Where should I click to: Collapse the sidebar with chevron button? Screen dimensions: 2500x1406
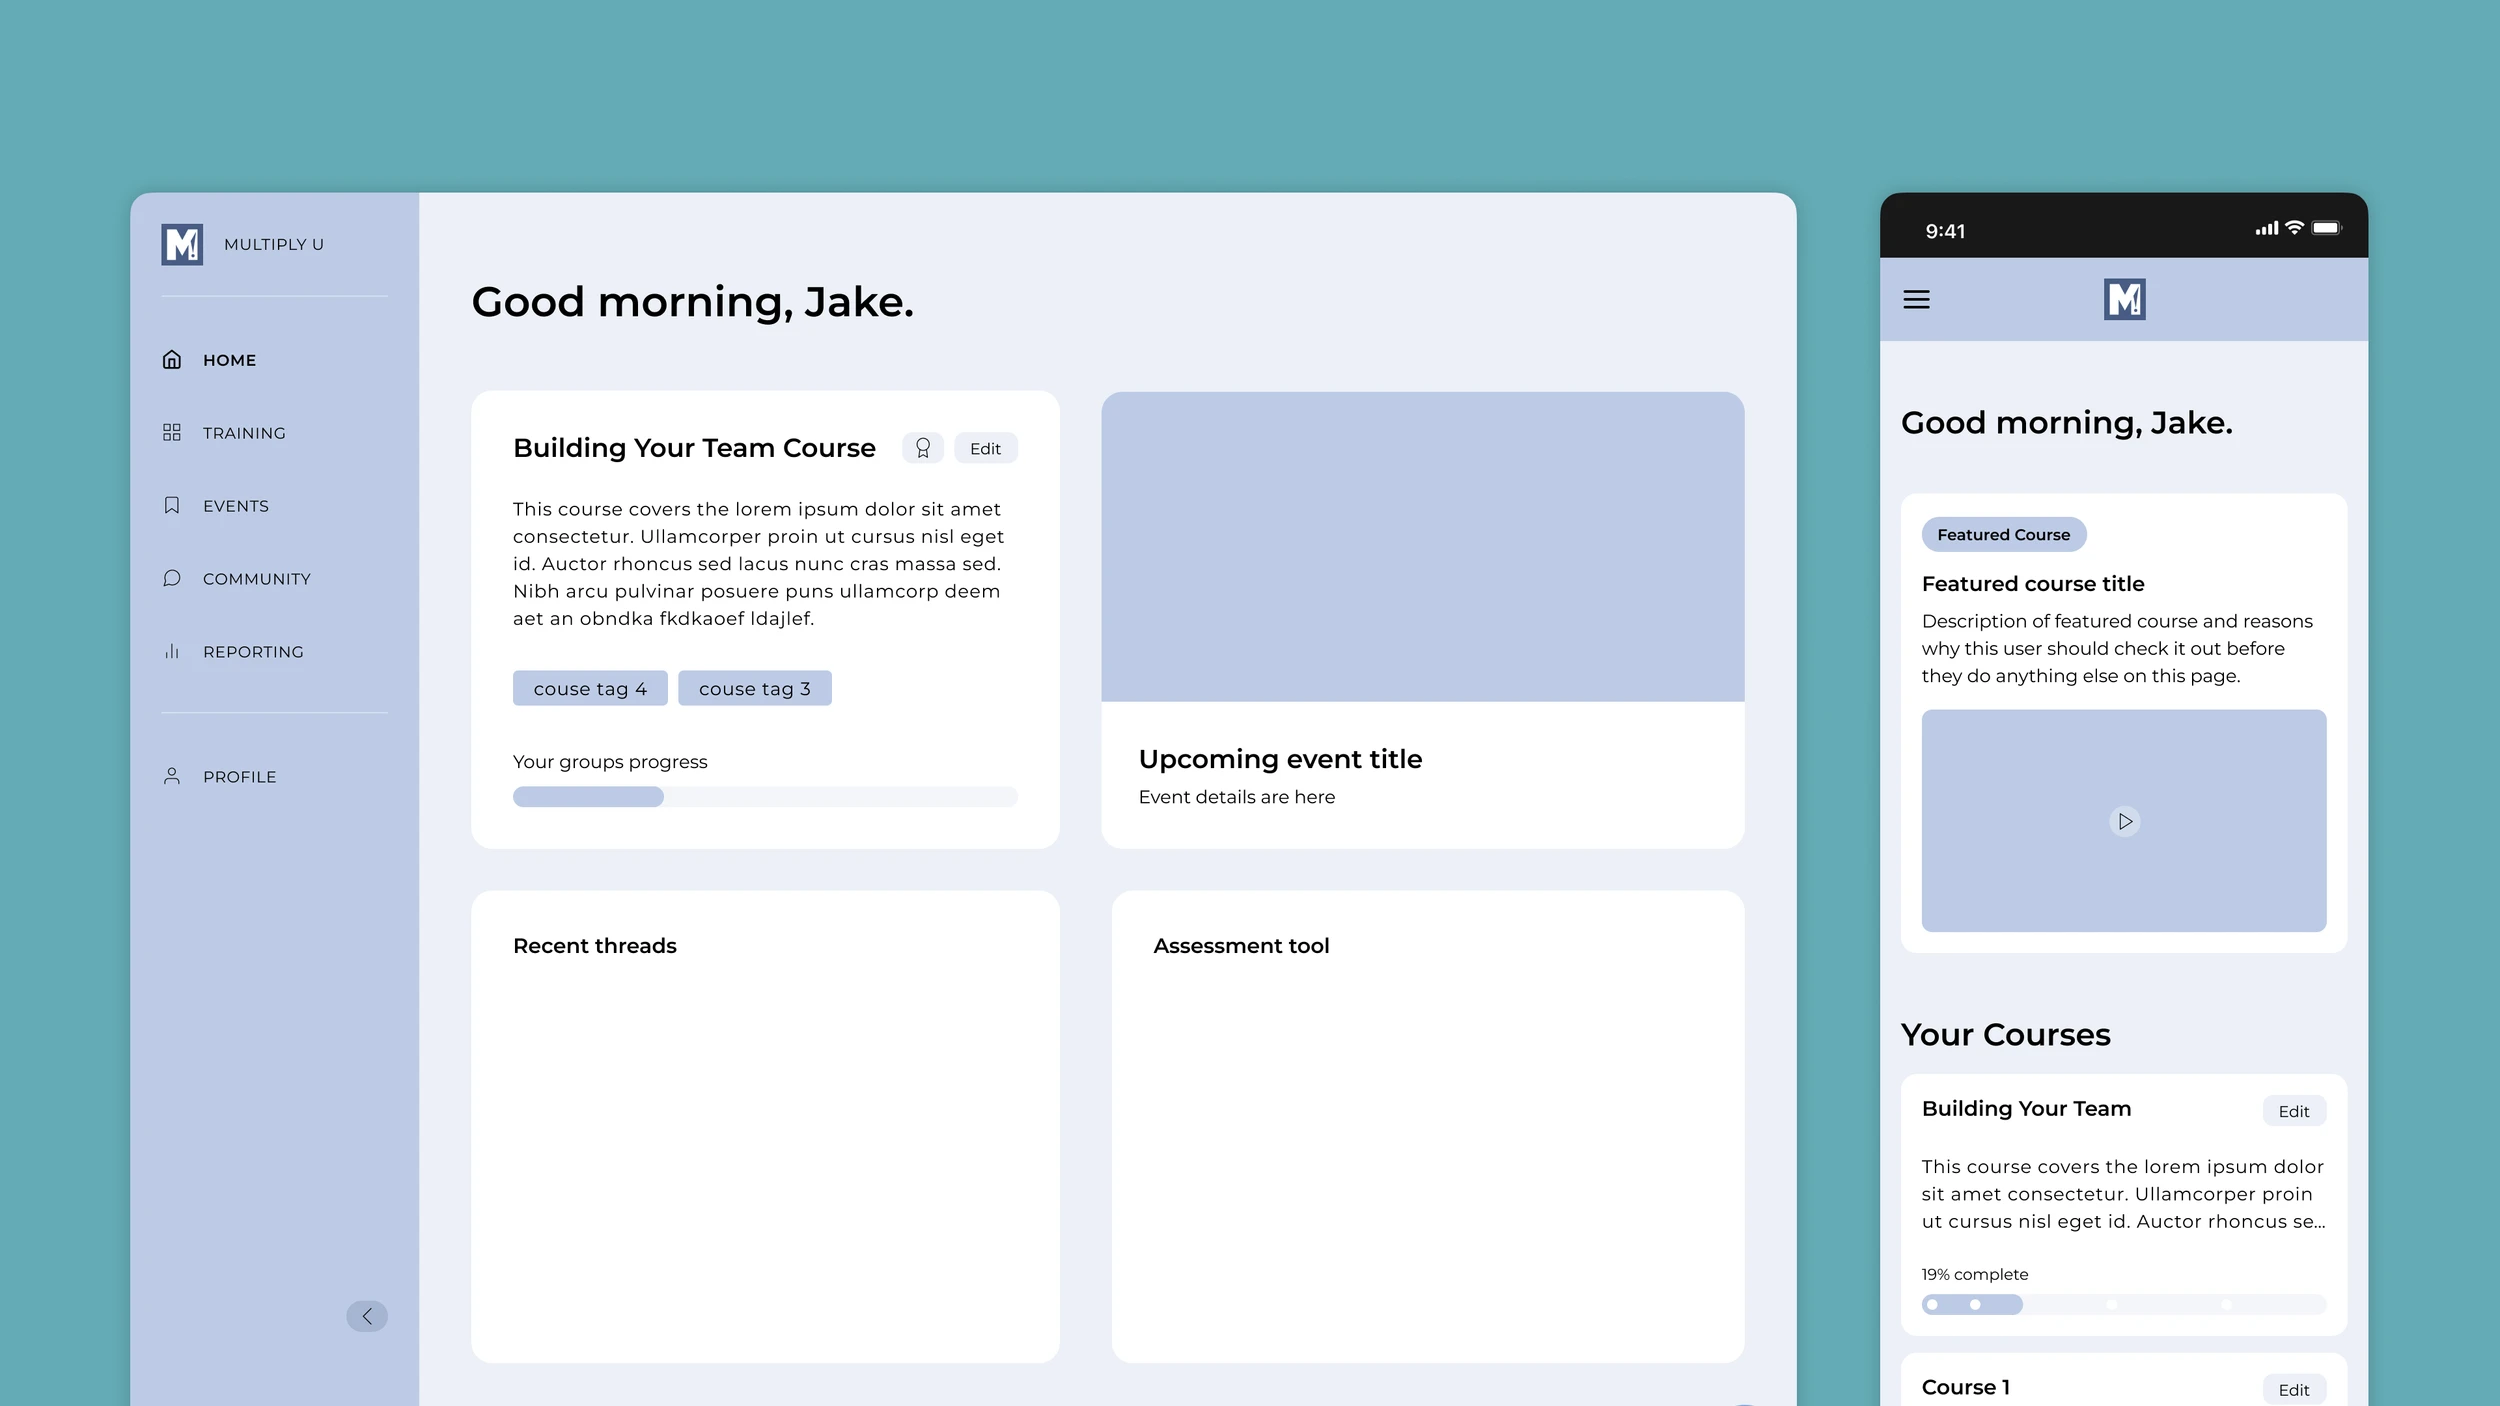coord(367,1316)
